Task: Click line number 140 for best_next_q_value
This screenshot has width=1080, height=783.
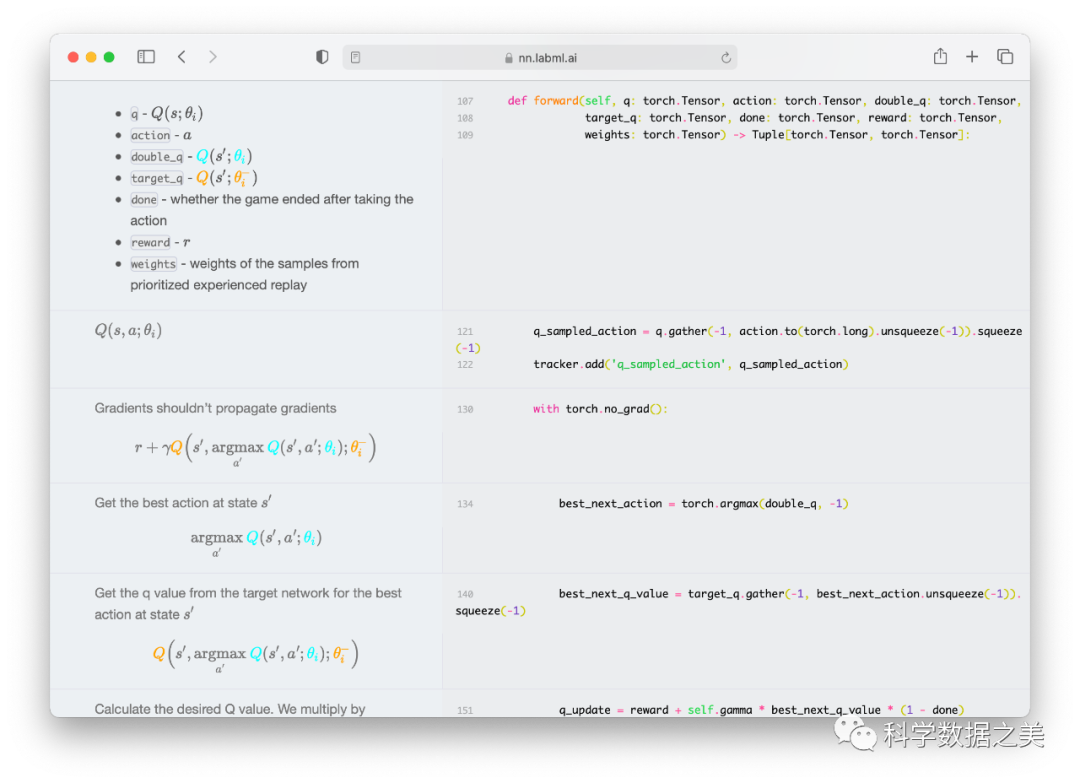Action: (x=465, y=594)
